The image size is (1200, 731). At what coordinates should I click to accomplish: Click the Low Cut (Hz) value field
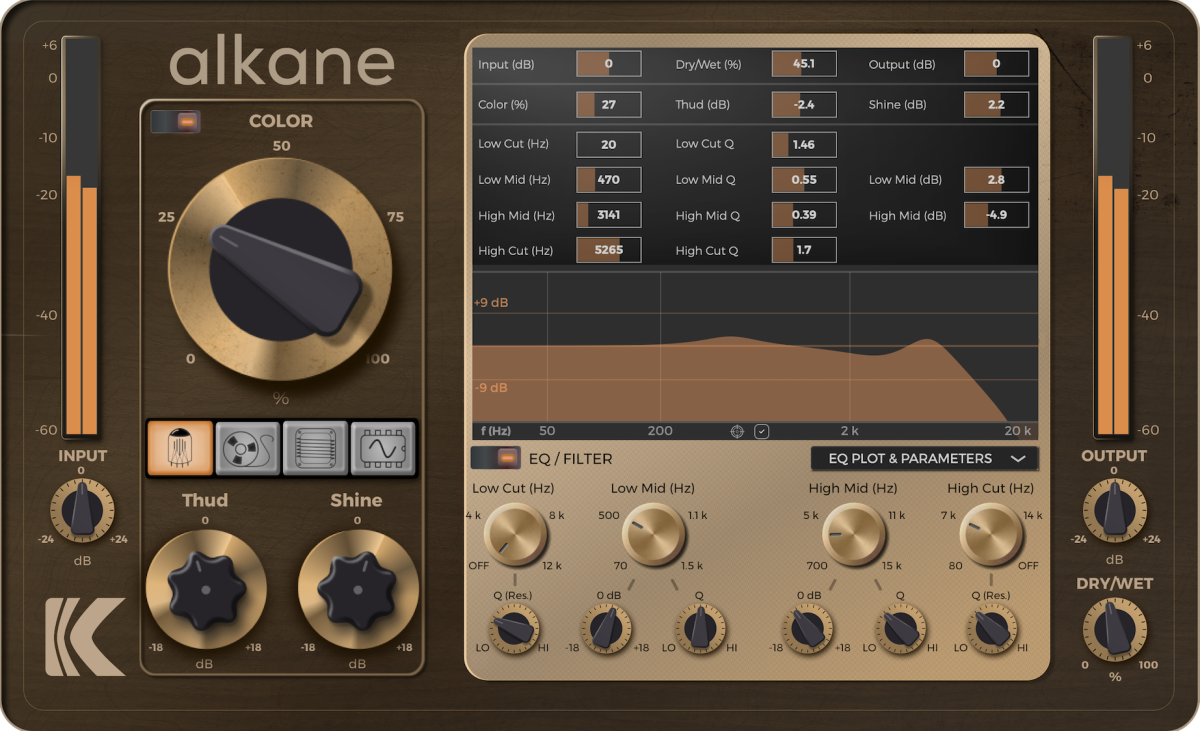(x=608, y=144)
